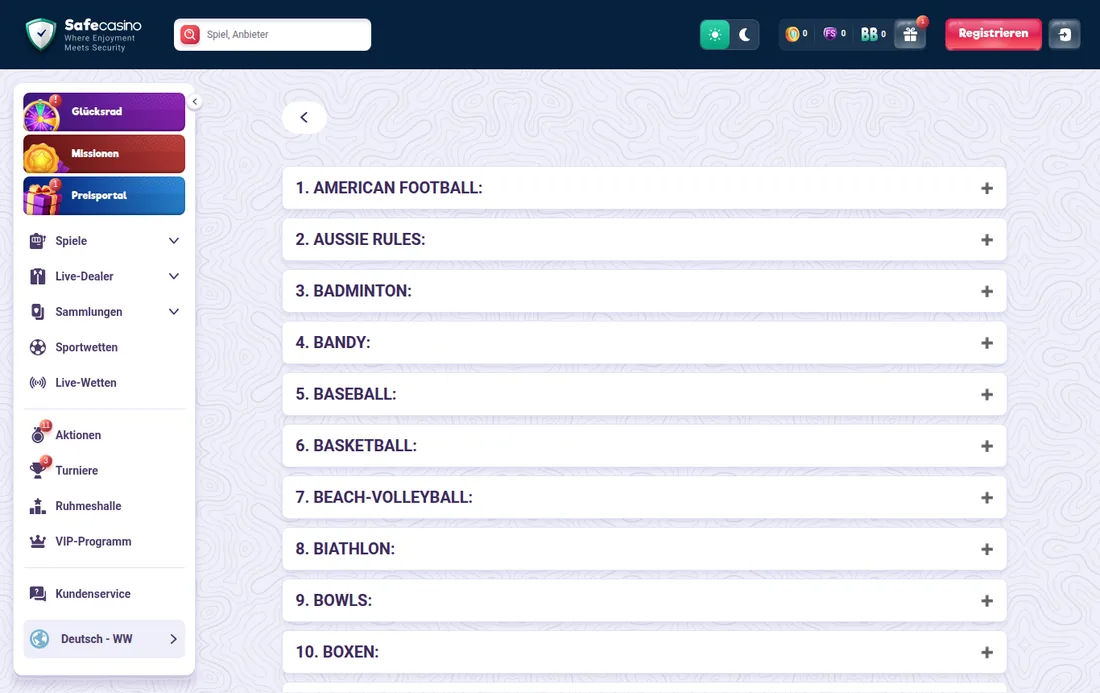The height and width of the screenshot is (693, 1100).
Task: Focus the Spiel, Anbieter search field
Action: [x=272, y=34]
